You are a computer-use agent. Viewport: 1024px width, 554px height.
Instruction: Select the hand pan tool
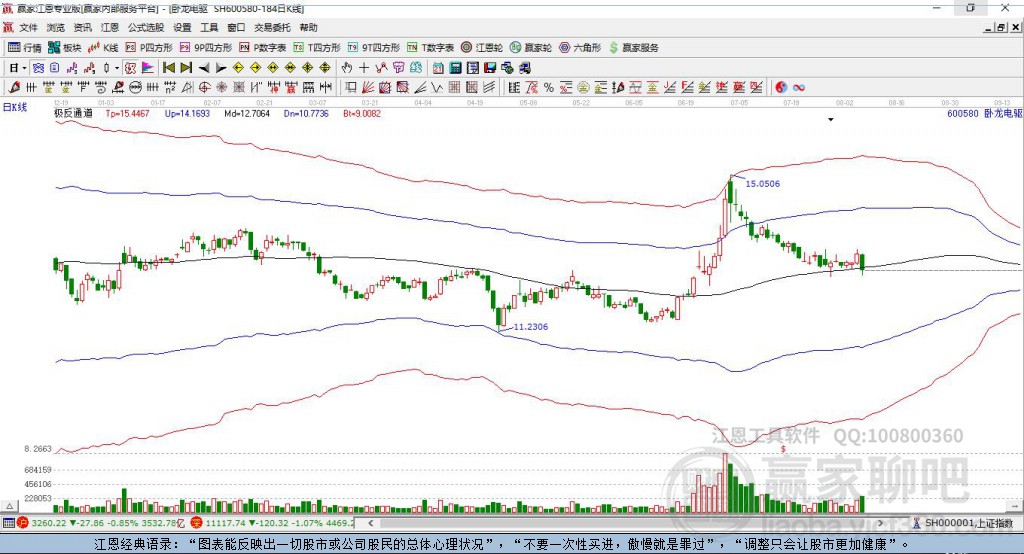(346, 68)
